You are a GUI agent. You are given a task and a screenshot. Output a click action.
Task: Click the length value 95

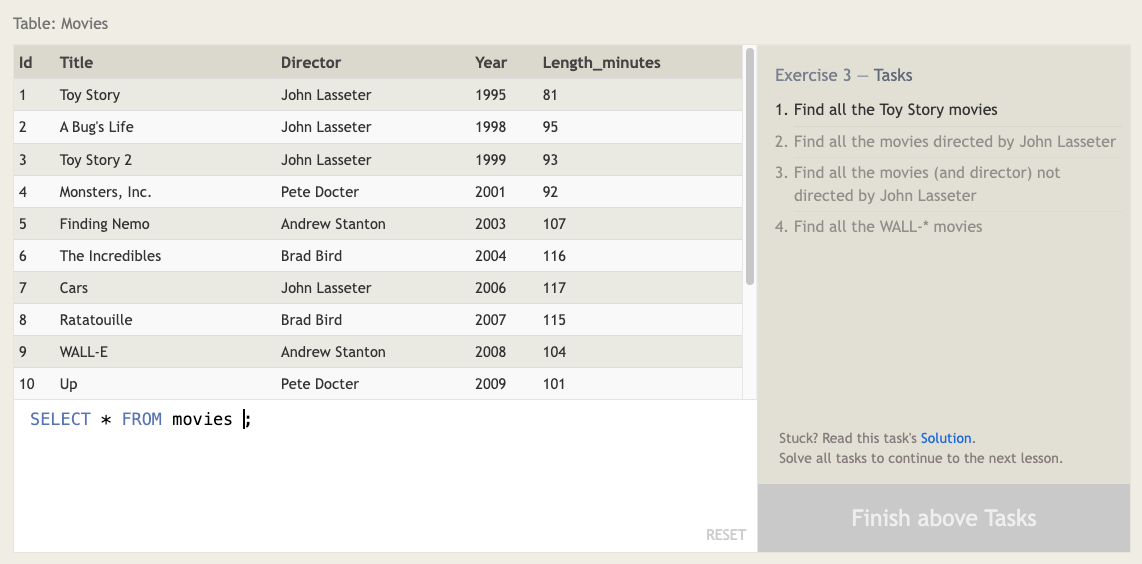[550, 127]
